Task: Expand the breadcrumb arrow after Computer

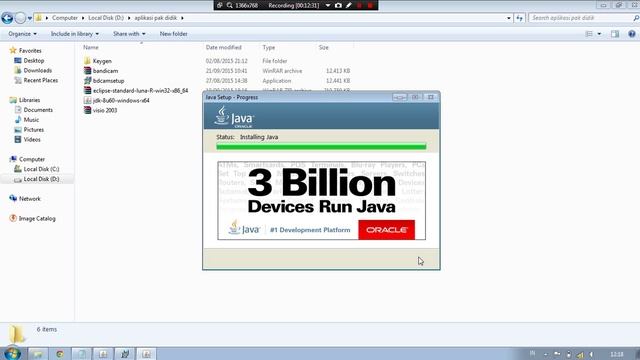Action: [x=83, y=18]
